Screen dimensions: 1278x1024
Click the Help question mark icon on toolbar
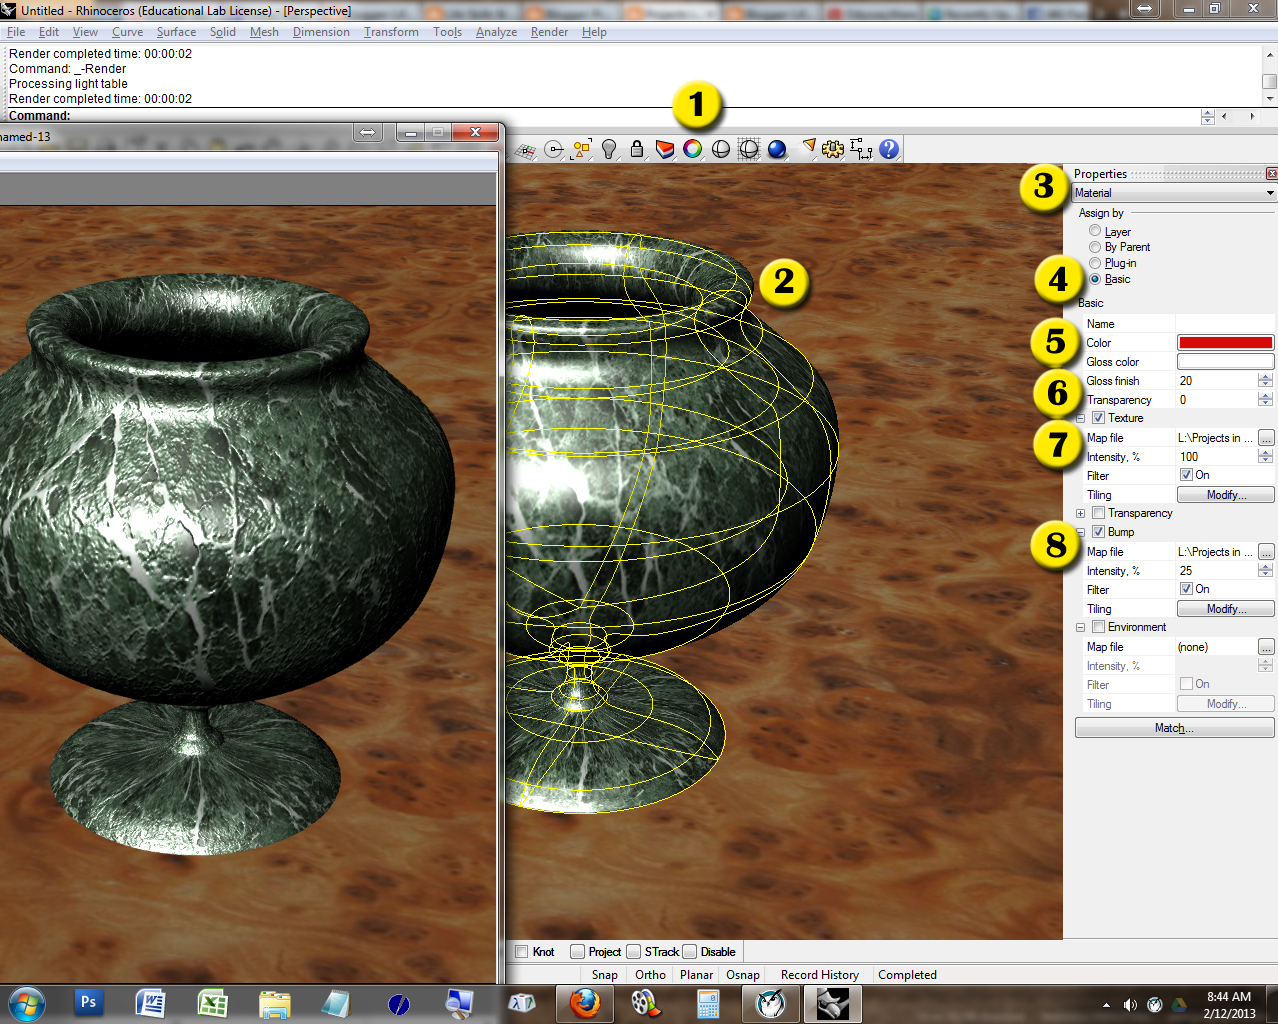tap(887, 148)
